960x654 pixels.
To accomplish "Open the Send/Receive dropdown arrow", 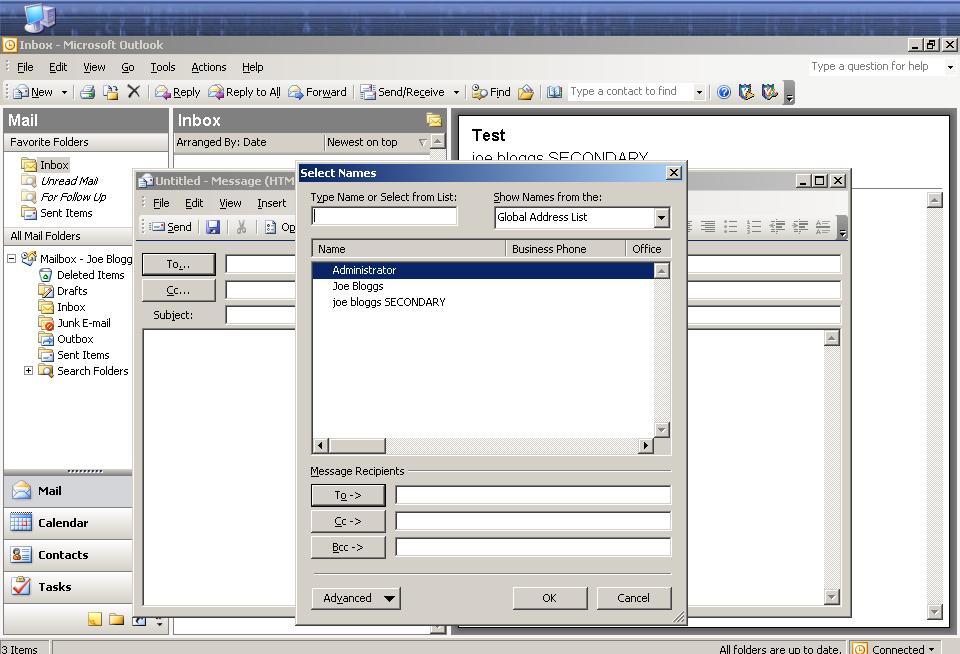I will (x=456, y=92).
